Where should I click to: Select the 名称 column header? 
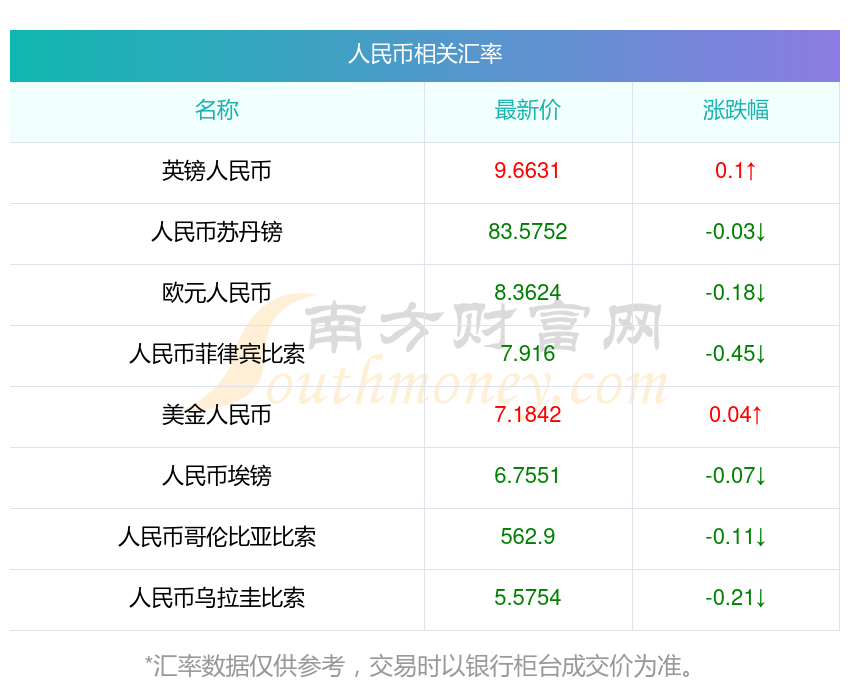point(217,110)
